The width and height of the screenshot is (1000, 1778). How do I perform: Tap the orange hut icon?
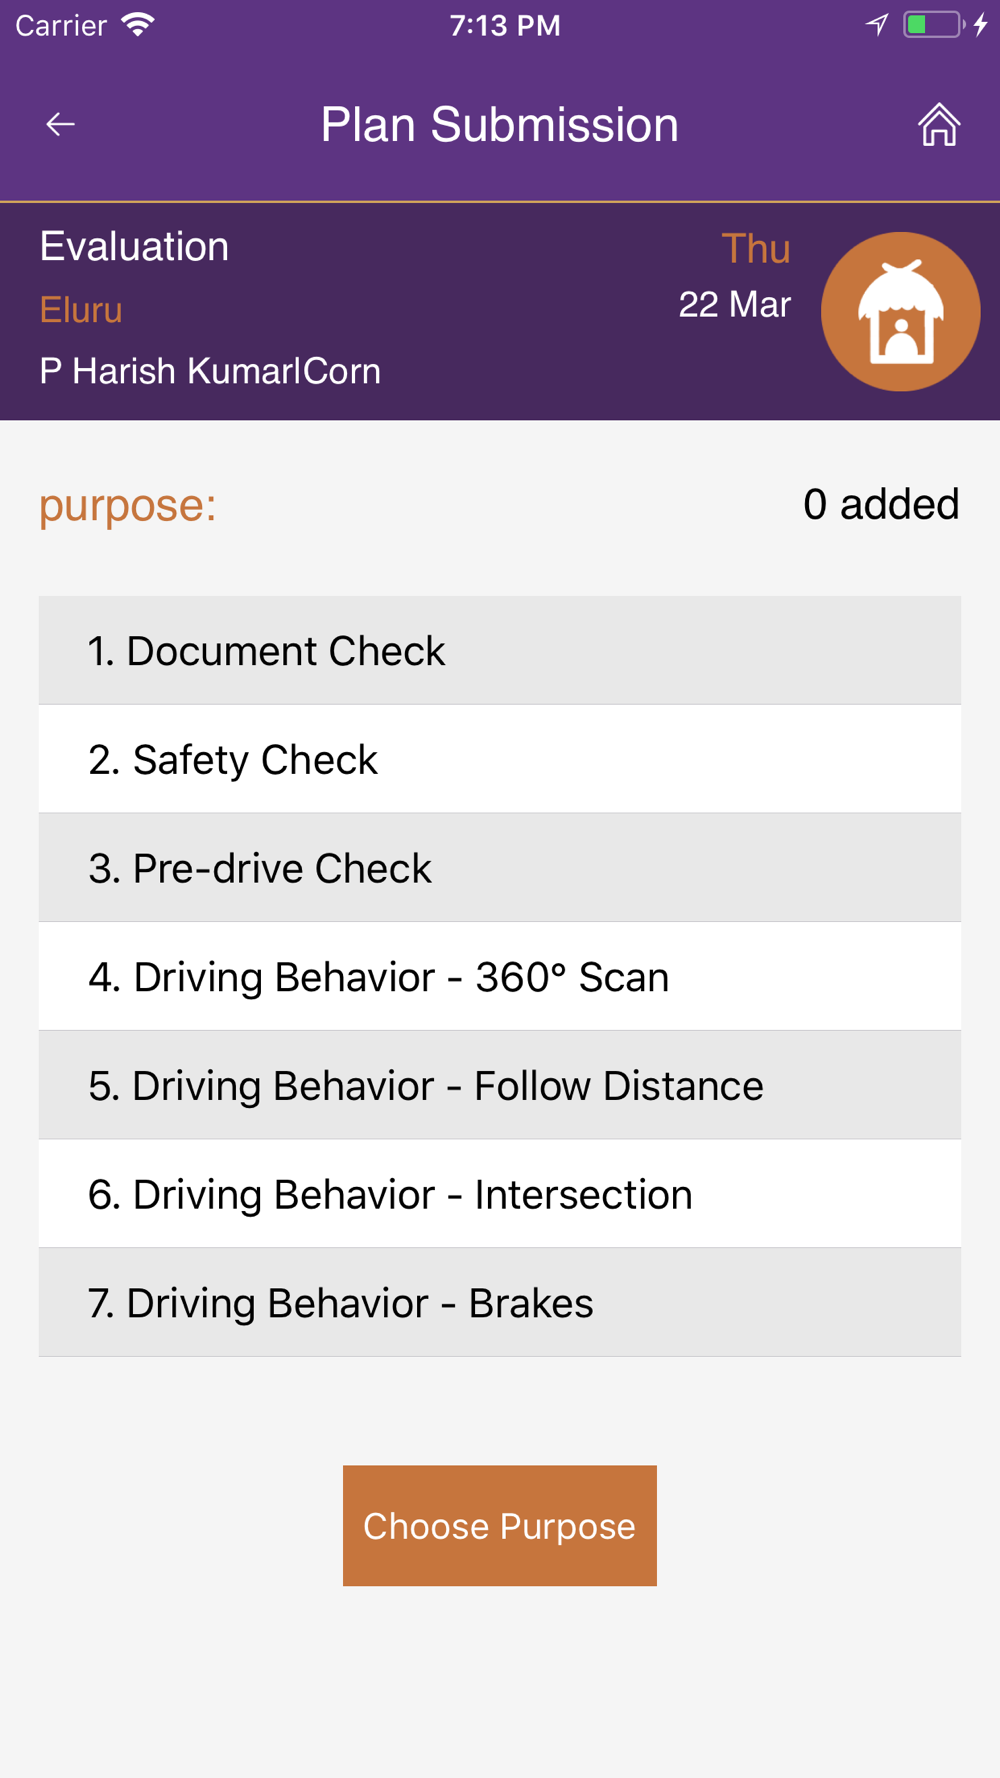(x=900, y=311)
